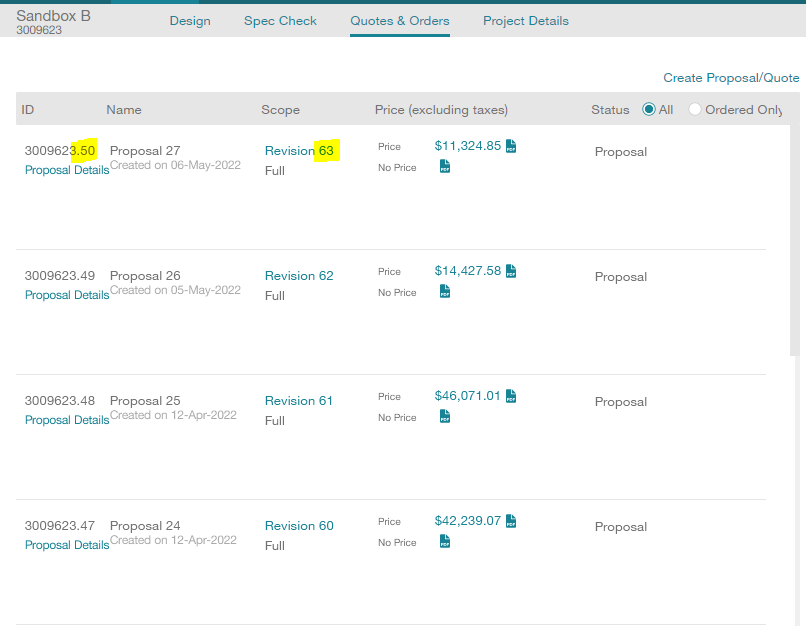Viewport: 806px width, 626px height.
Task: Go to the Project Details tab
Action: point(525,21)
